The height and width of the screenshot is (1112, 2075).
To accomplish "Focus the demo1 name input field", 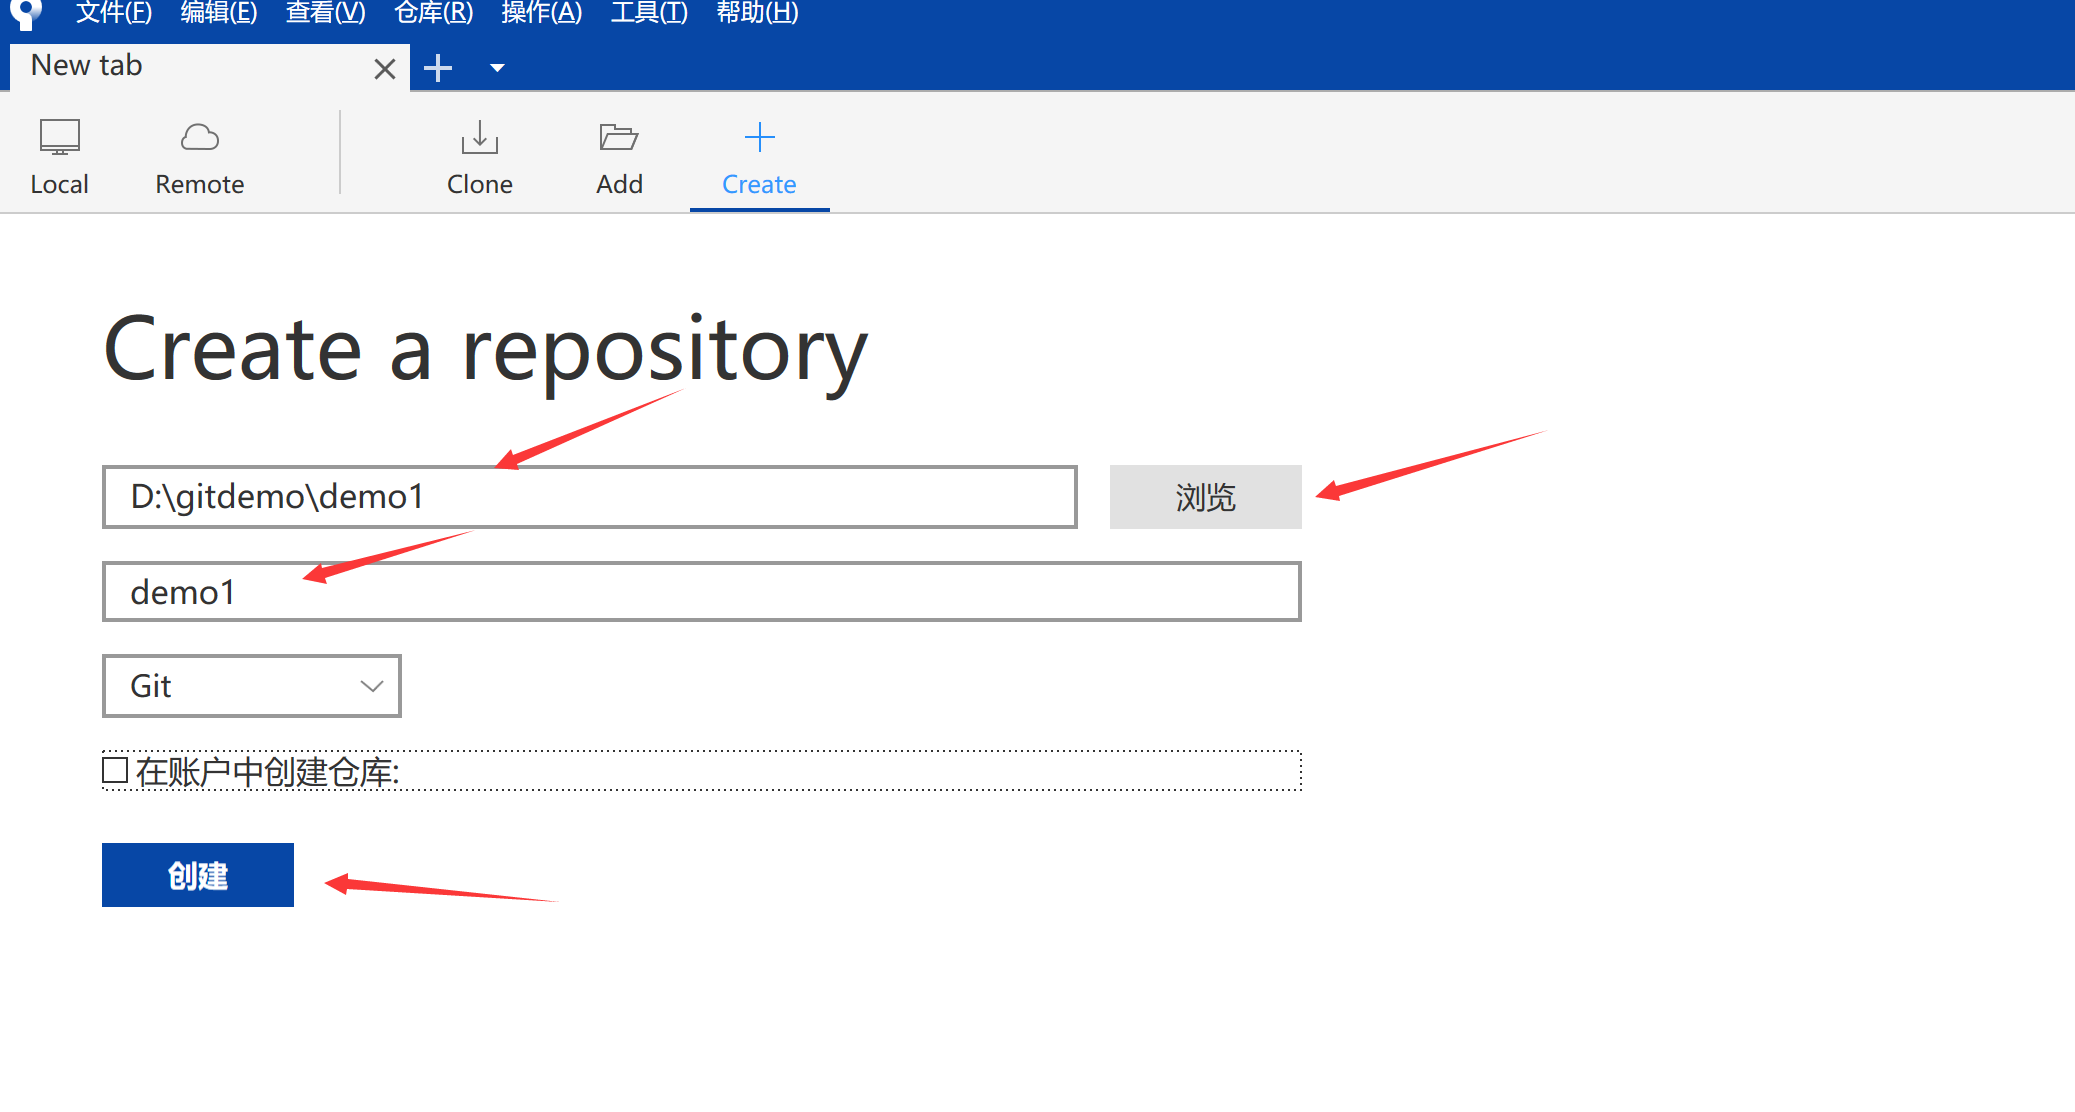I will (701, 592).
